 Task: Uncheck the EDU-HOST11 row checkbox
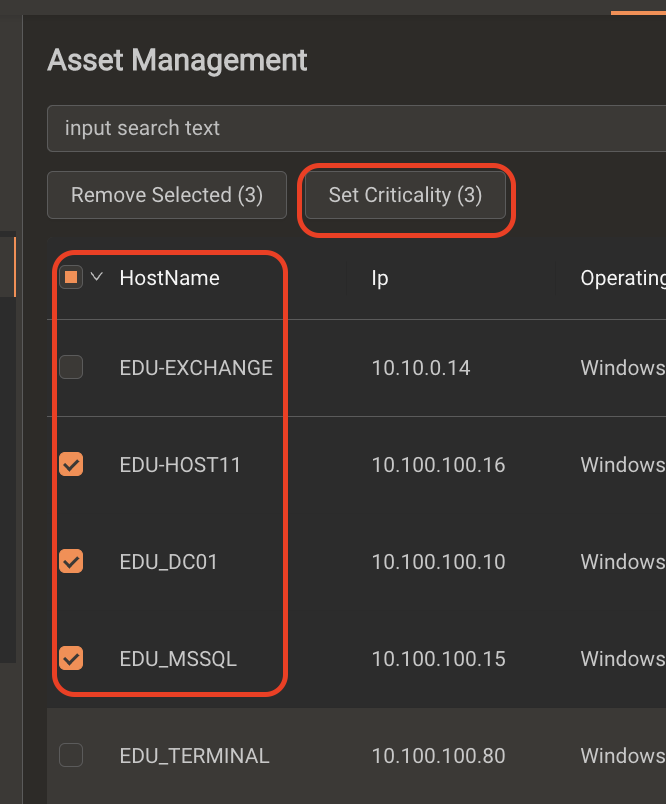[x=71, y=464]
